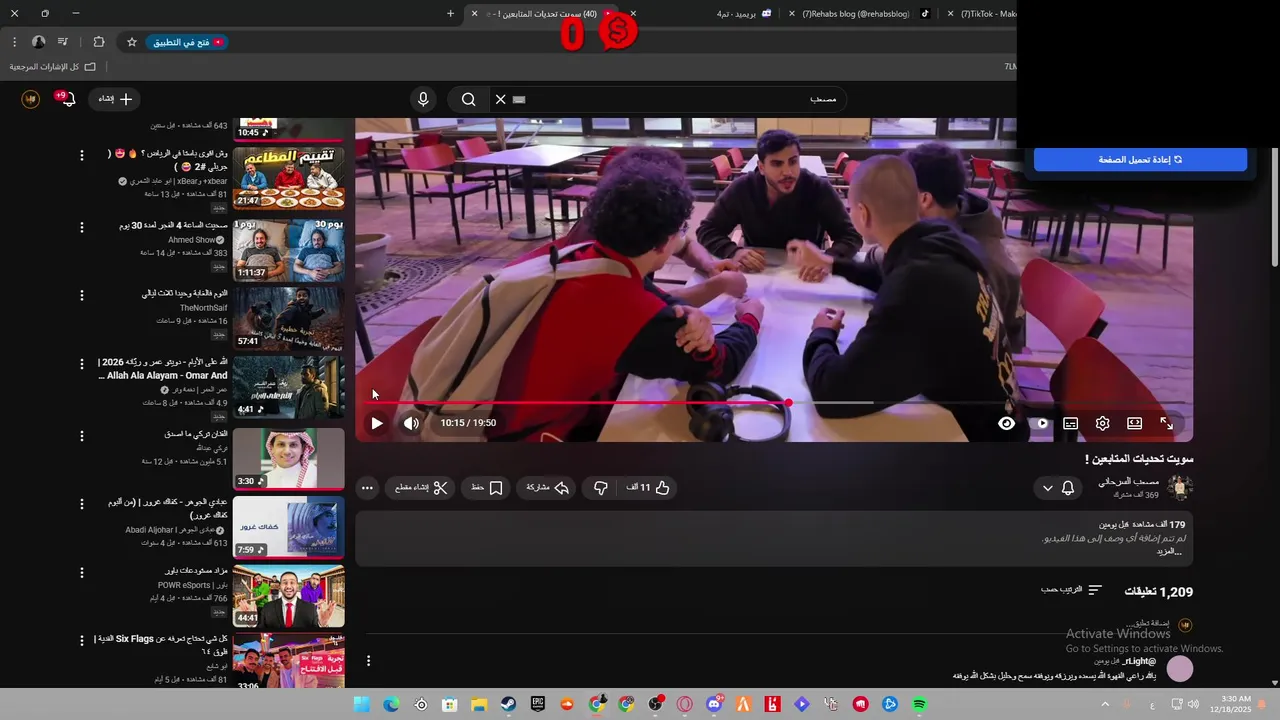This screenshot has width=1280, height=720.
Task: Open options for the Ahmed Show video
Action: [x=82, y=227]
